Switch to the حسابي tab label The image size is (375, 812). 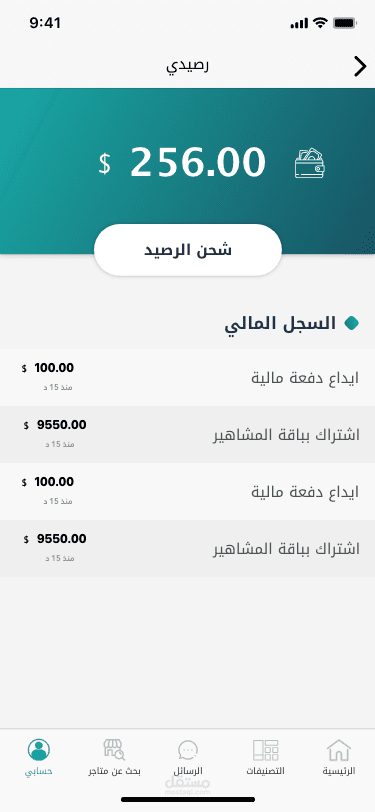pyautogui.click(x=39, y=771)
